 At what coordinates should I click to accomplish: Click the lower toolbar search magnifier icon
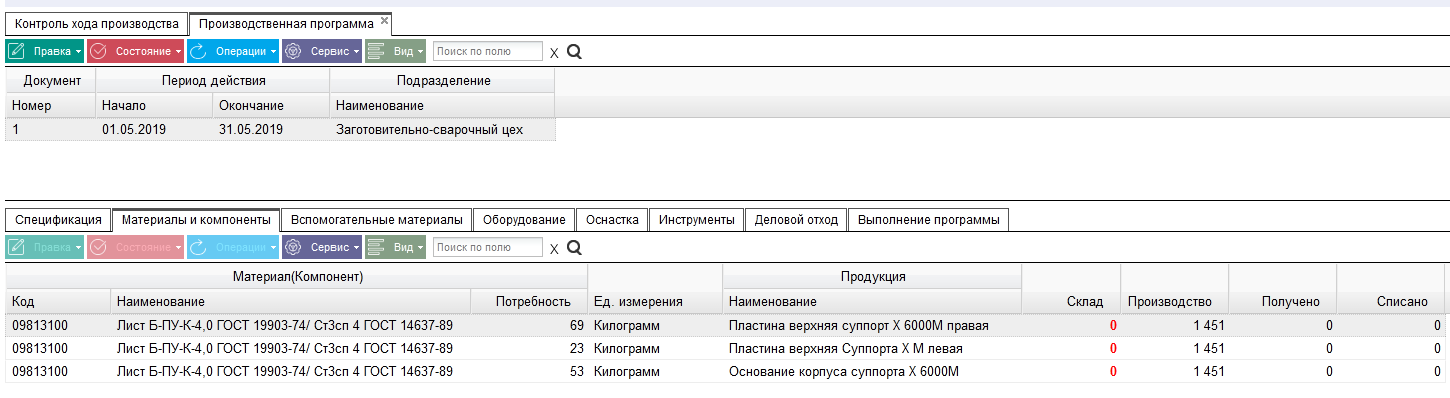[x=574, y=247]
